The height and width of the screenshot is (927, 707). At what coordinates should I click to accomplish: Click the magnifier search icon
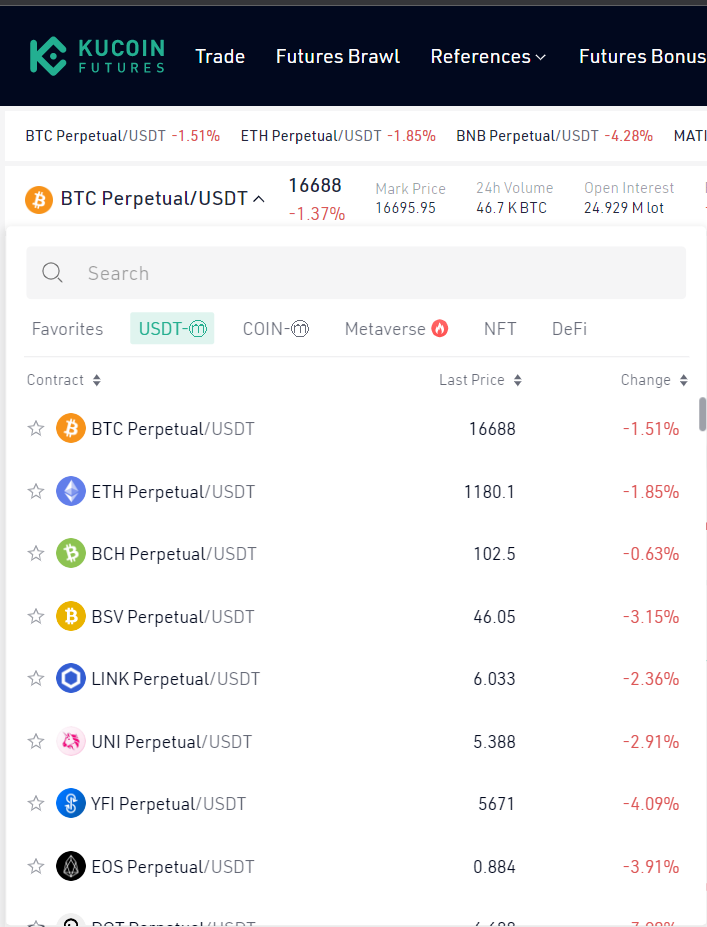(53, 273)
